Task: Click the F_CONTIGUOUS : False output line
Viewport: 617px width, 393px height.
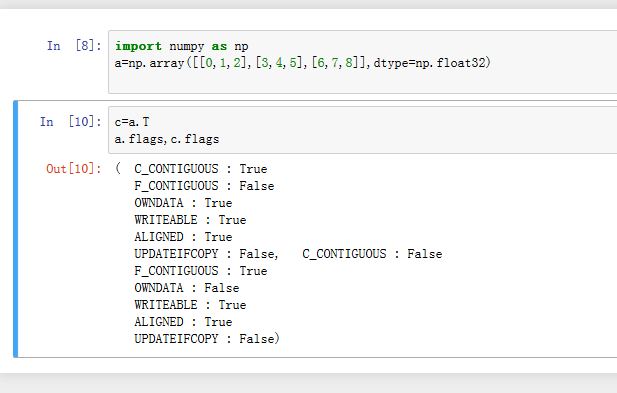Action: pos(204,186)
